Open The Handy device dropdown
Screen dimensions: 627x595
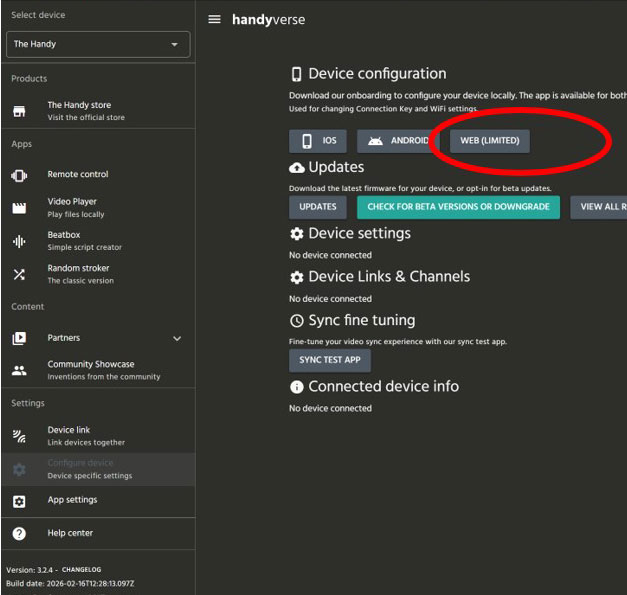(97, 44)
